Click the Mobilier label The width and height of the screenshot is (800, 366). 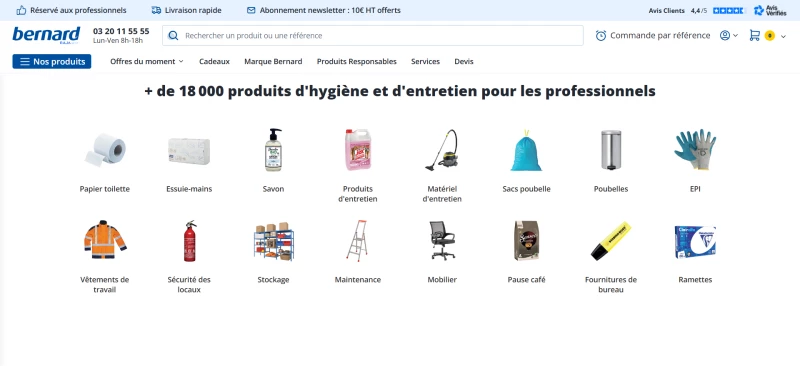[442, 280]
